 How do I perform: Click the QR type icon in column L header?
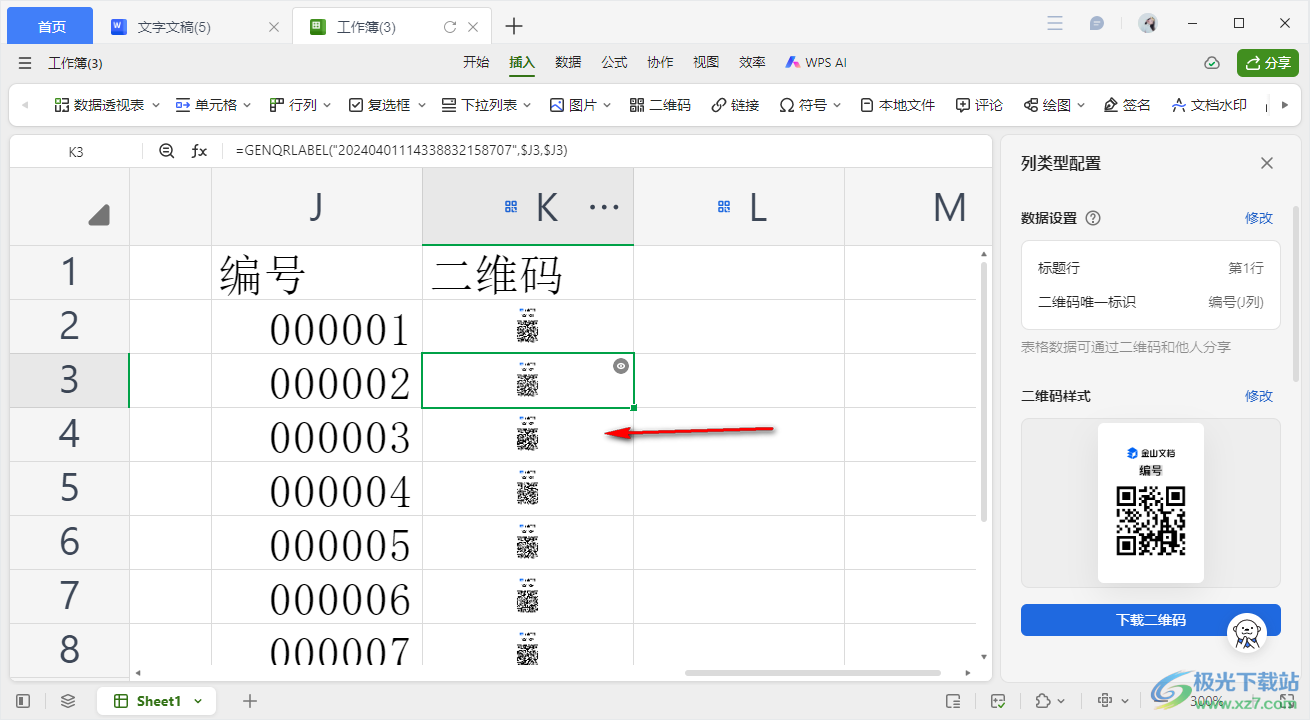(x=724, y=207)
